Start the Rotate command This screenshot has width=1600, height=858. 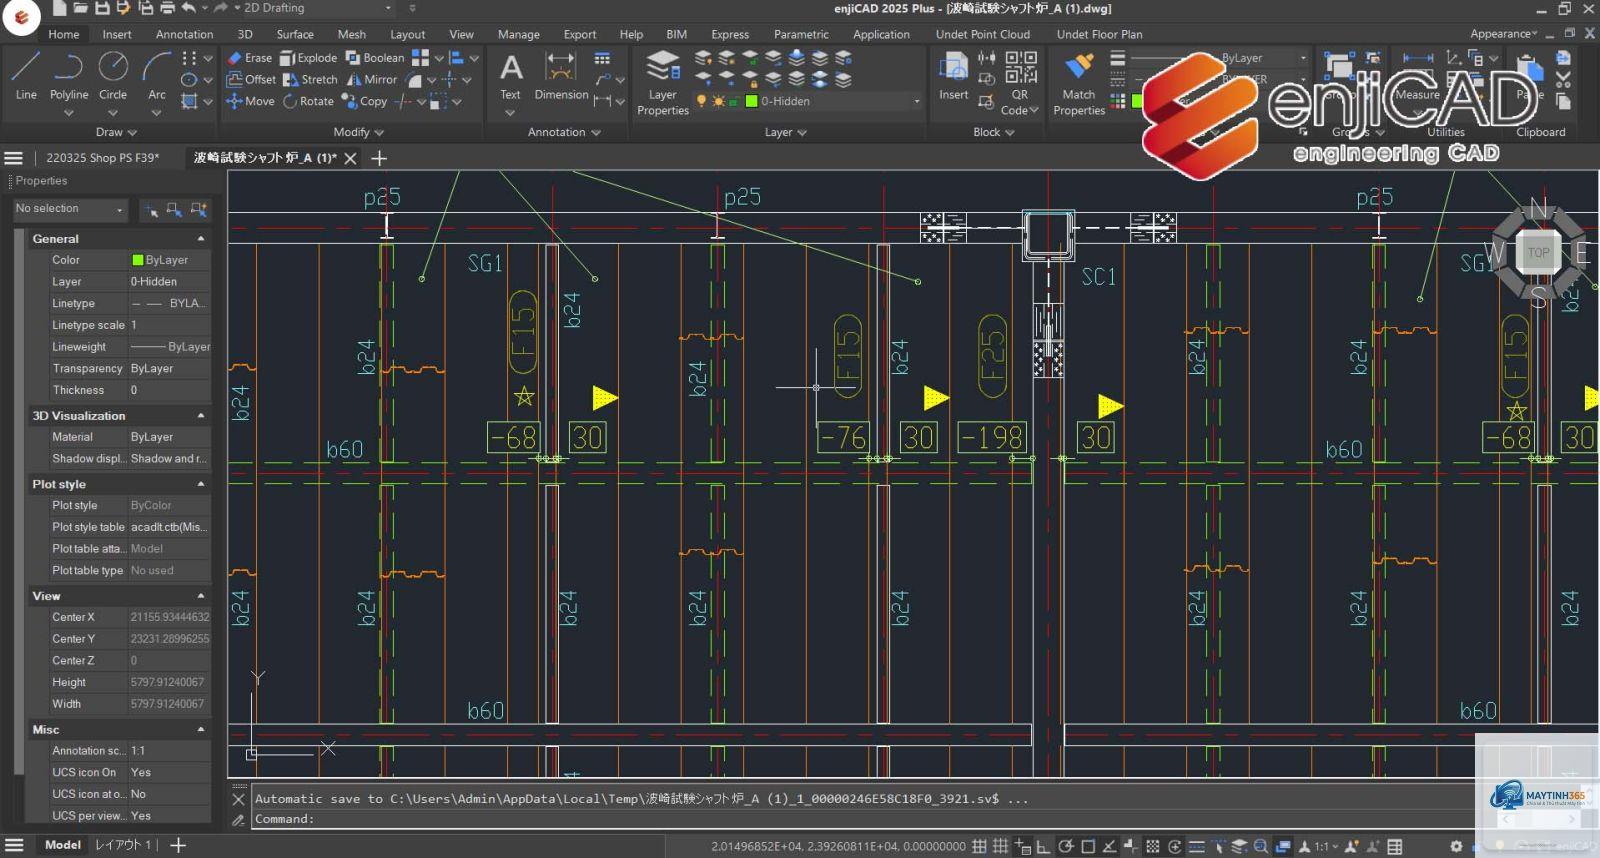(308, 101)
